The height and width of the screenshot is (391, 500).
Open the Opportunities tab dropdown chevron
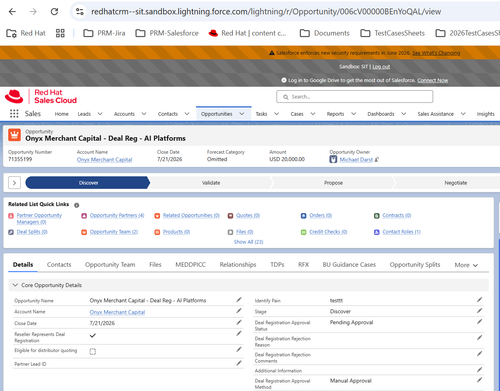[242, 114]
